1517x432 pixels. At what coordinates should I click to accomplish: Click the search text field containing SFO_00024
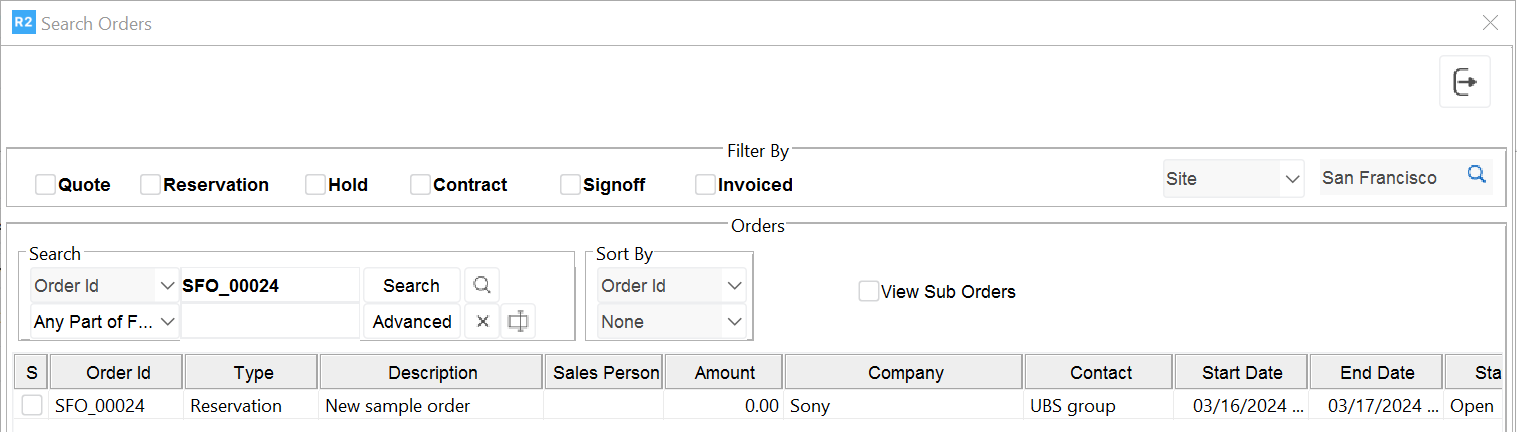coord(269,286)
